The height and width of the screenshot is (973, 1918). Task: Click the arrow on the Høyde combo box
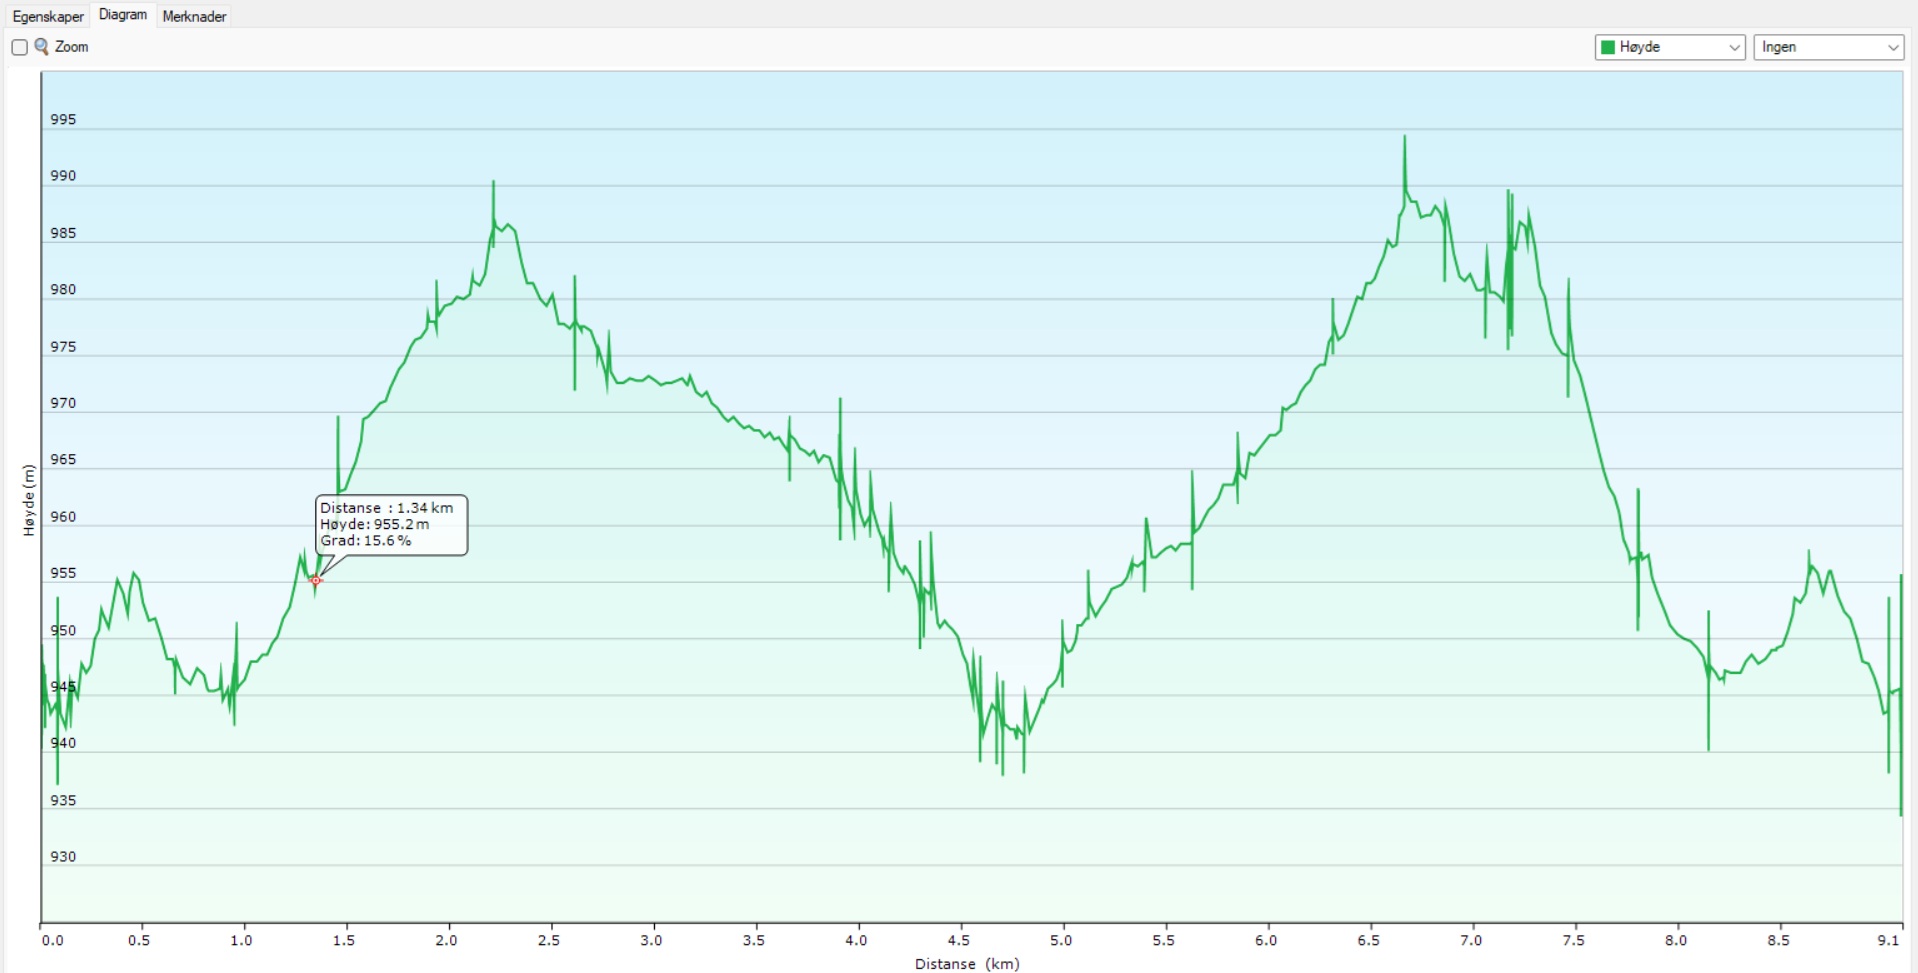1734,47
